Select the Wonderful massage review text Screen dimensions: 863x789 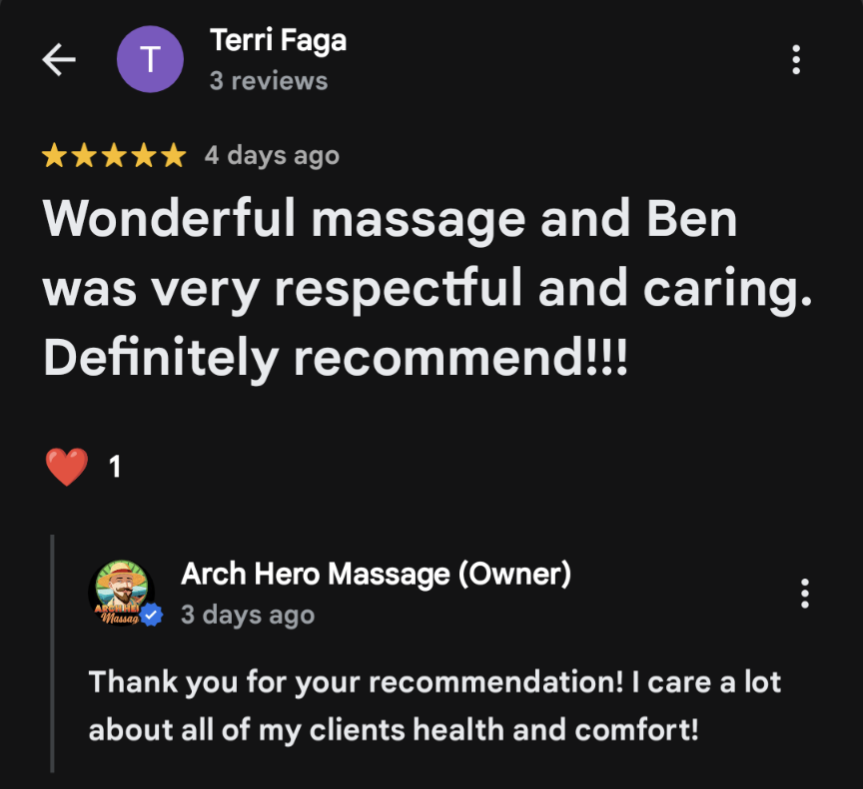tap(428, 288)
